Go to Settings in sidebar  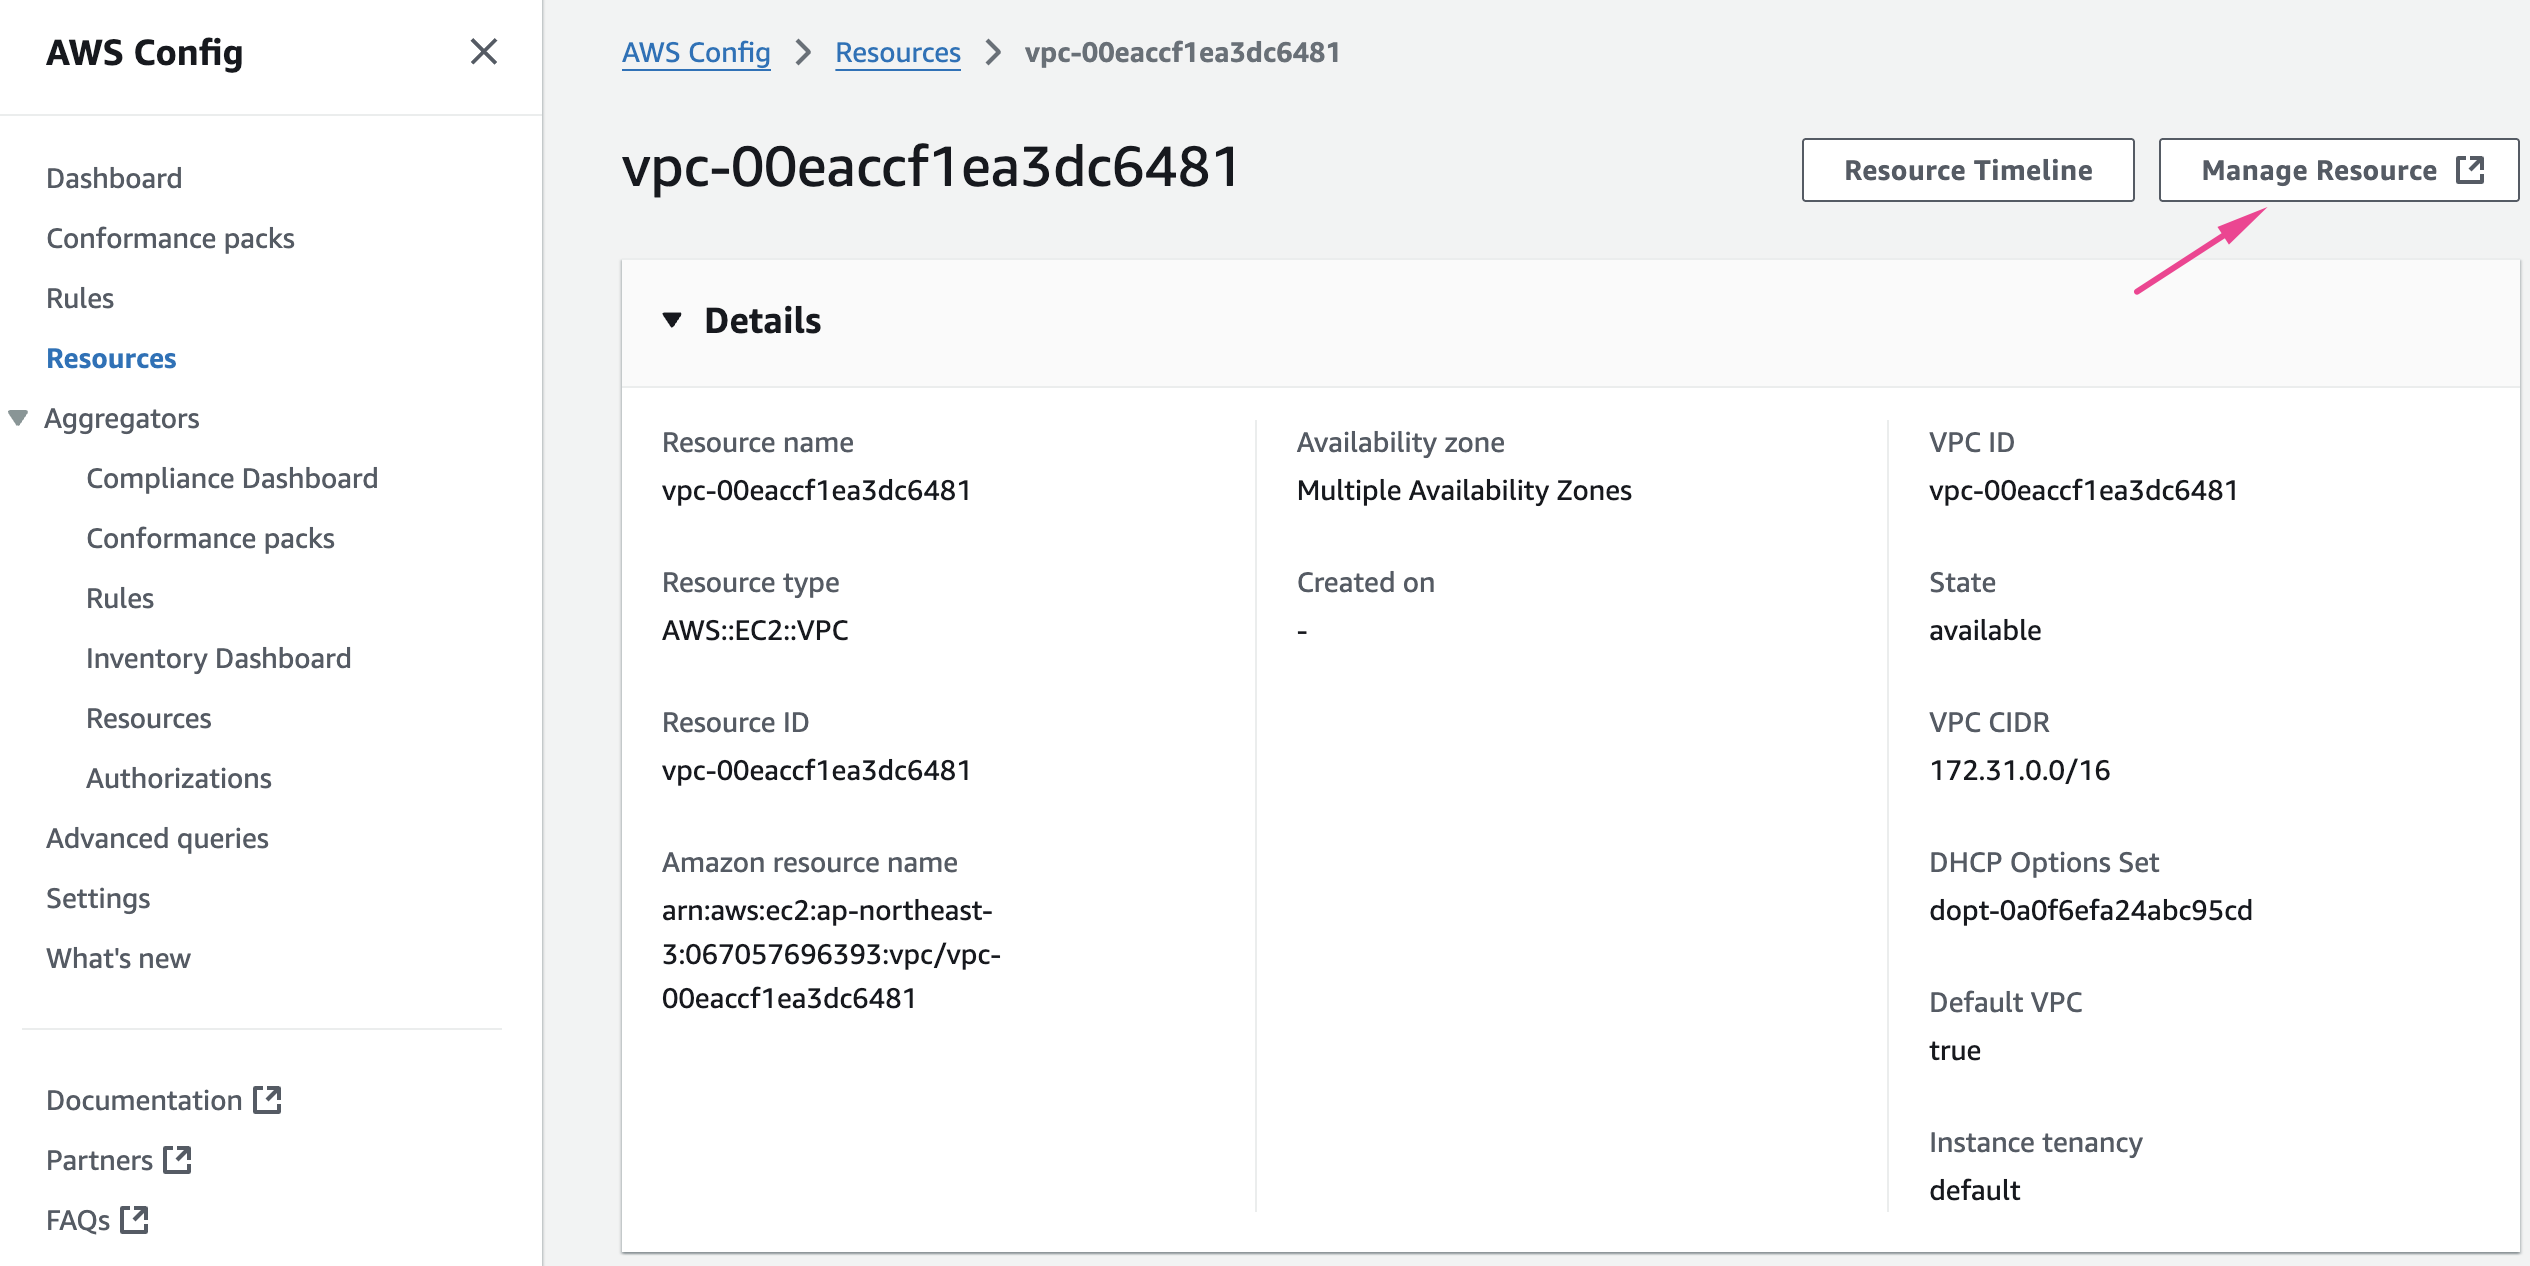(x=98, y=898)
